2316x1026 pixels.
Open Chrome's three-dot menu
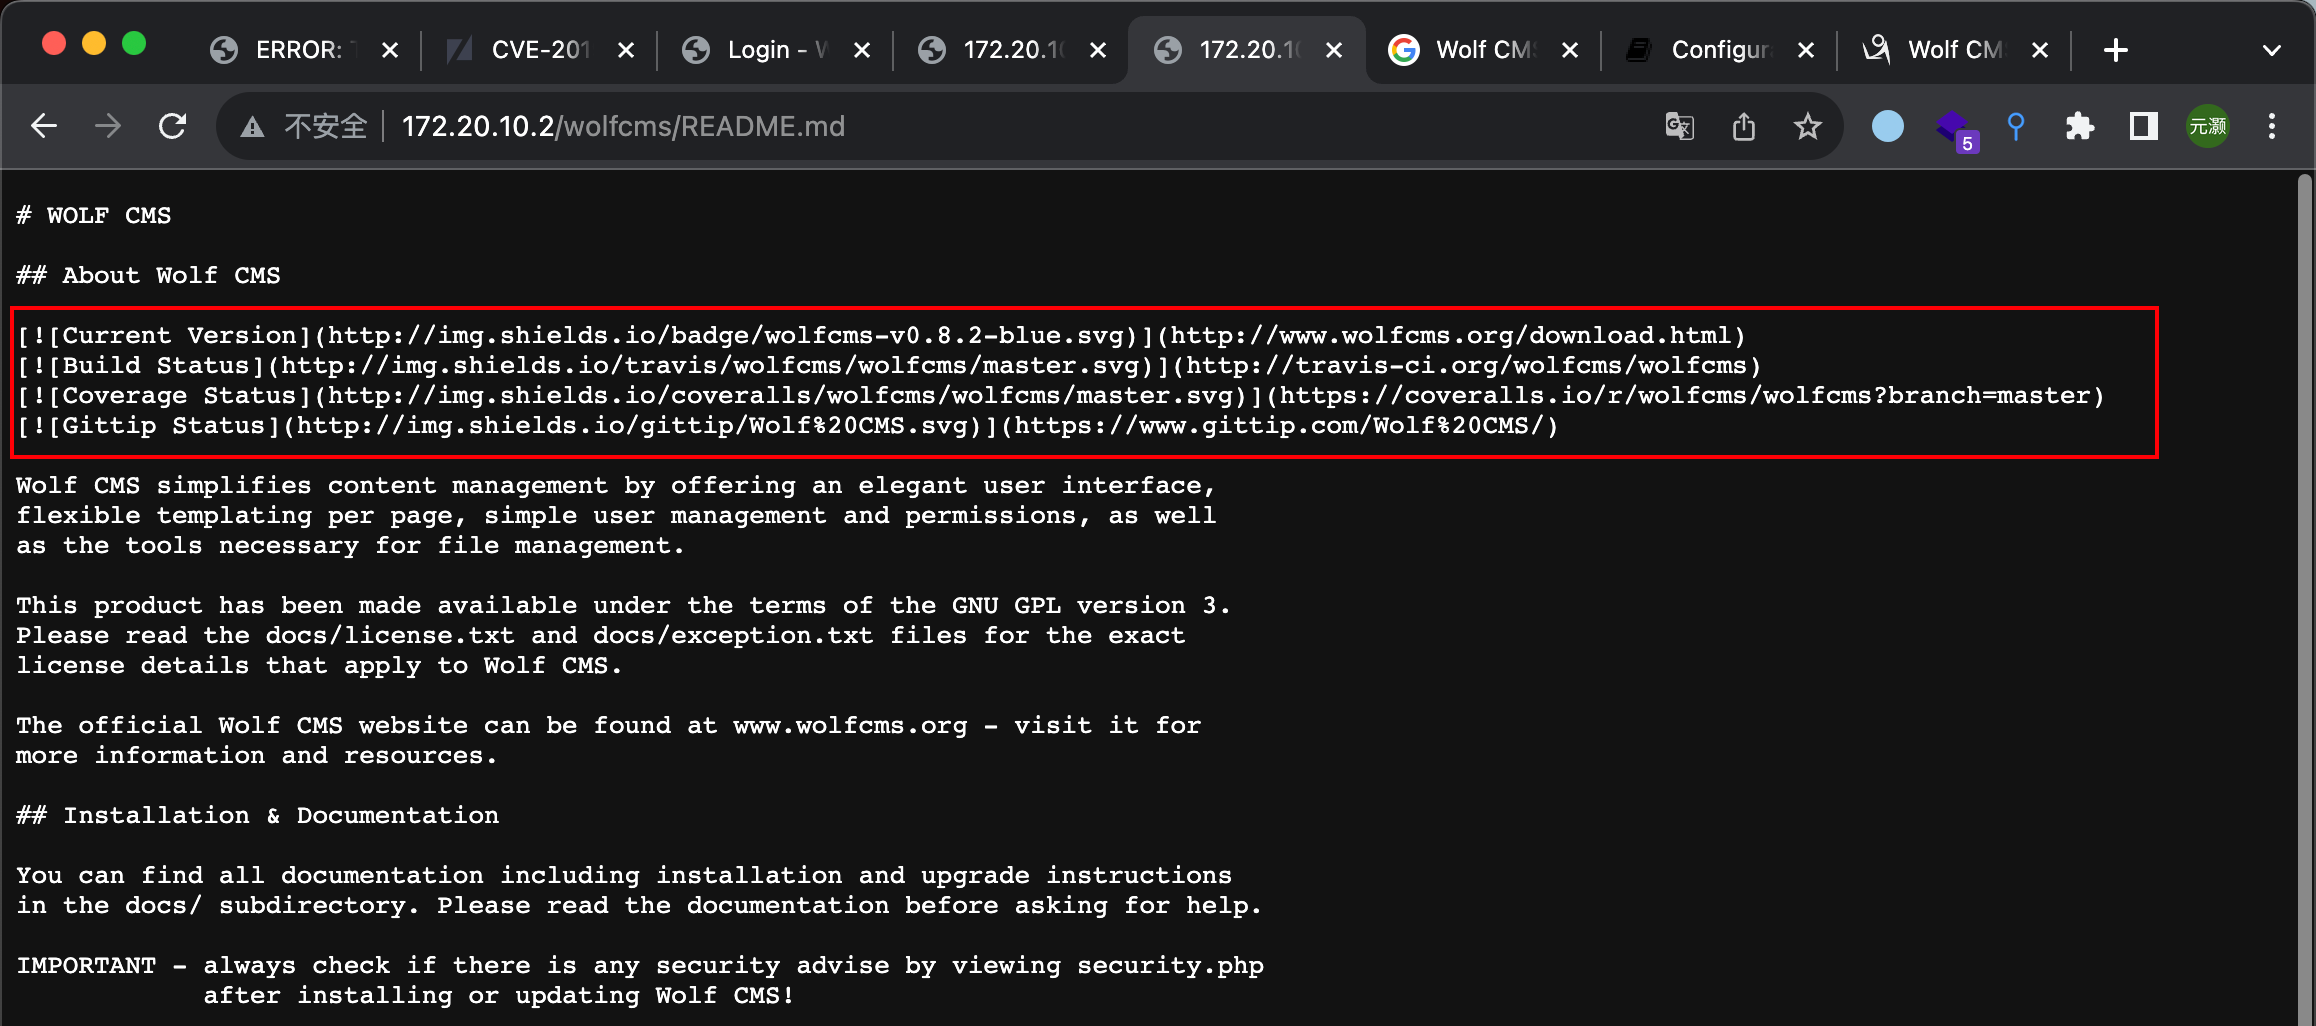(2272, 126)
